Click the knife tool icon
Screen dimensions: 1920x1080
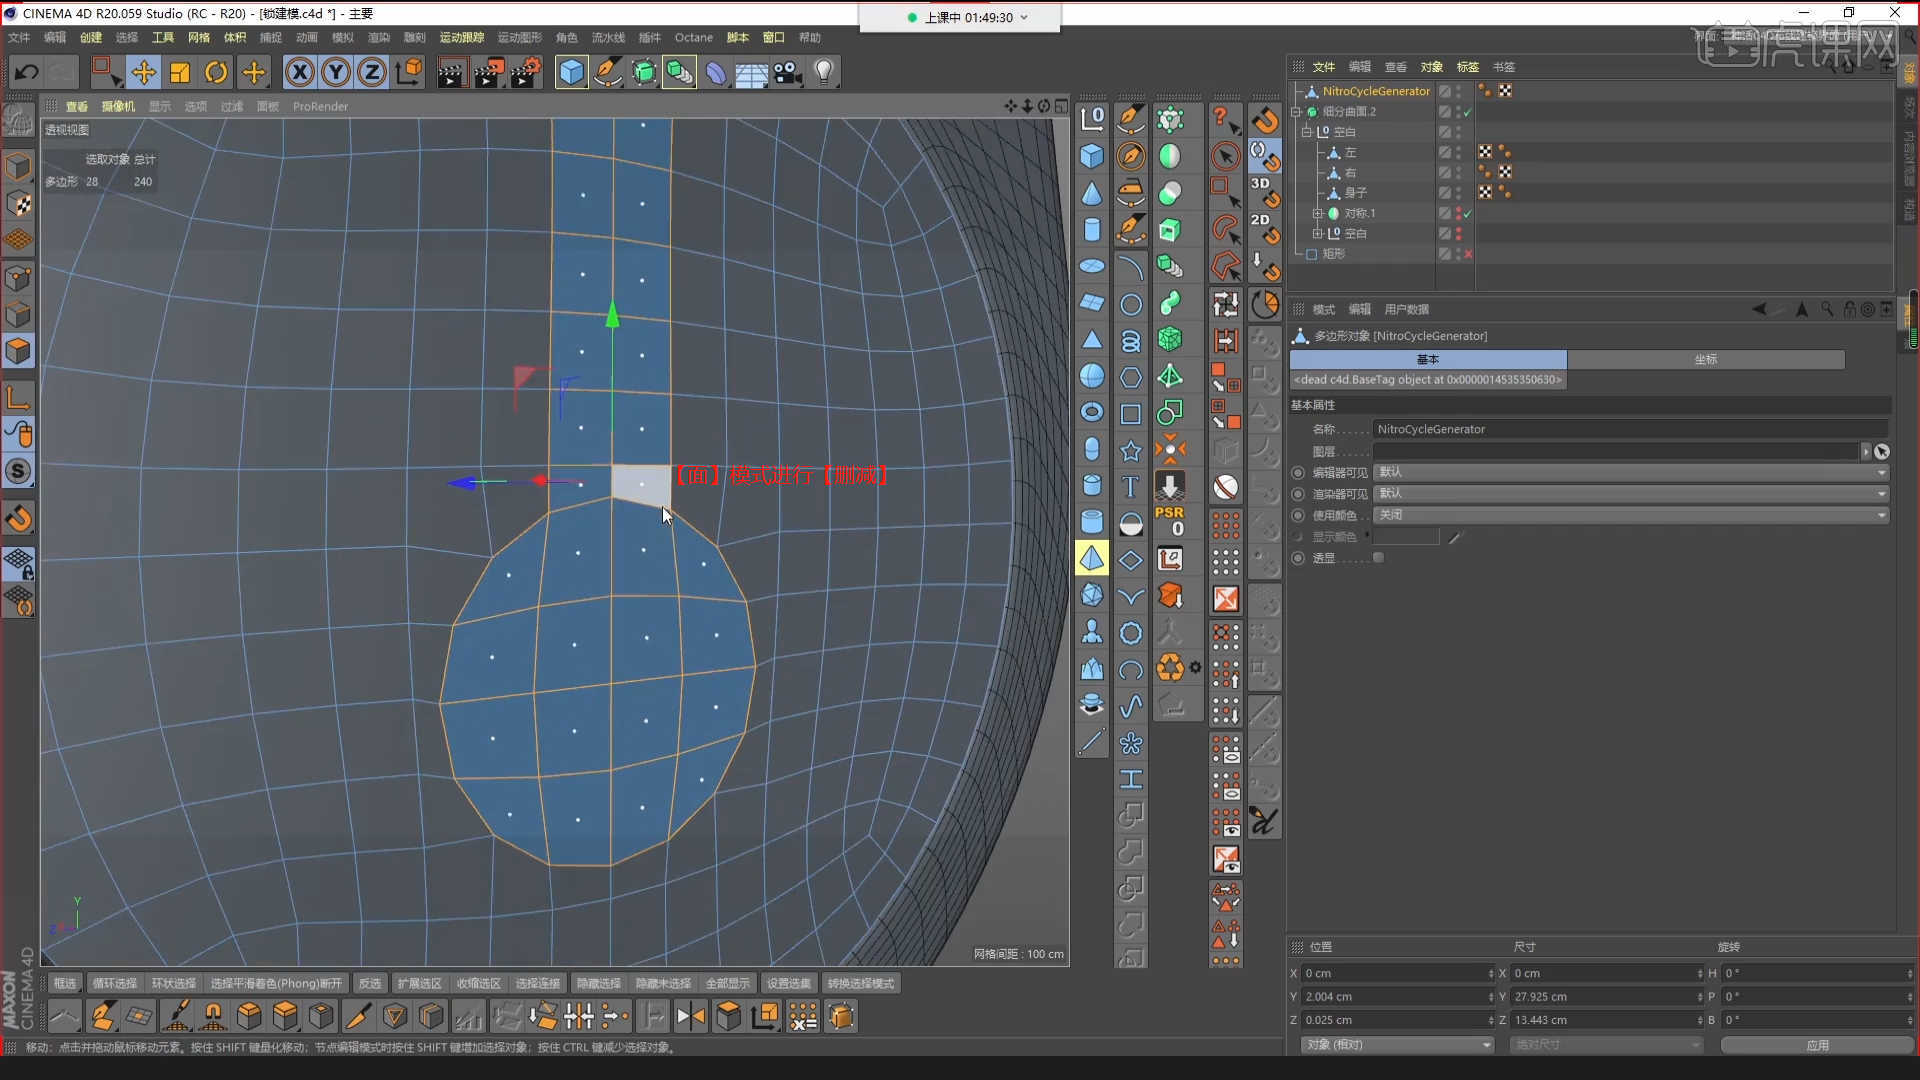click(357, 1017)
